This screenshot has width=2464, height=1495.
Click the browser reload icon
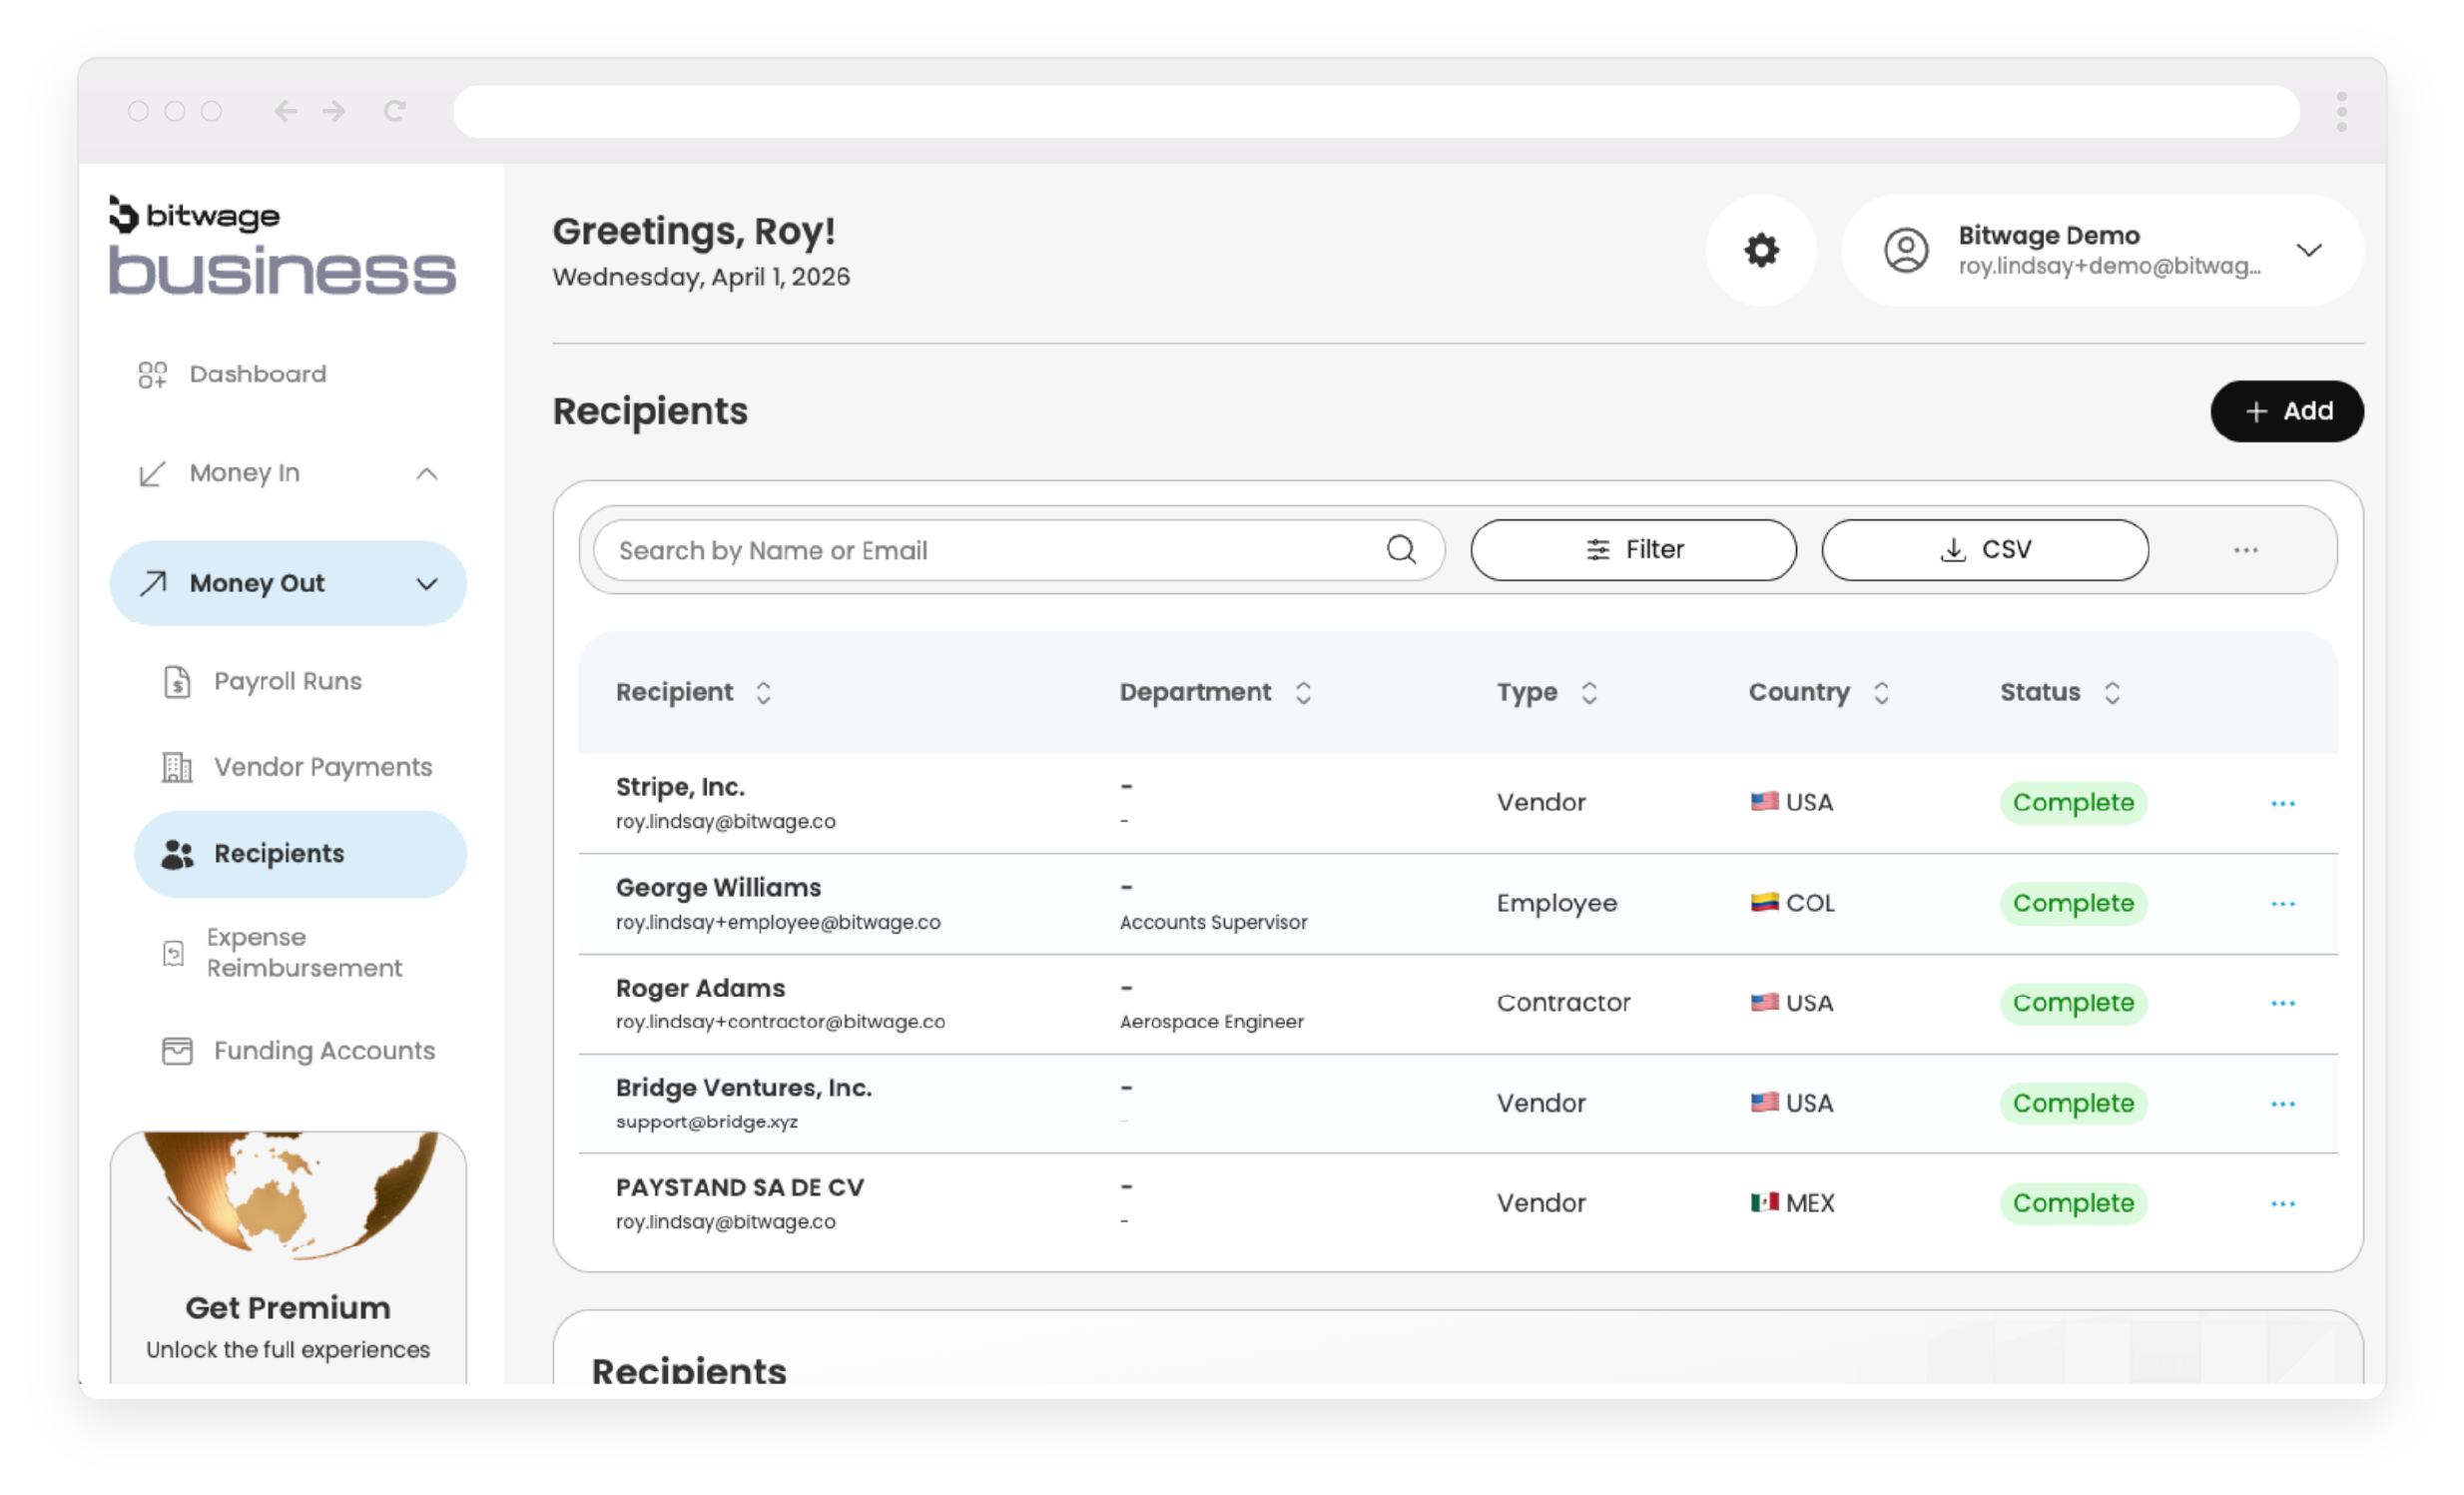click(x=395, y=111)
